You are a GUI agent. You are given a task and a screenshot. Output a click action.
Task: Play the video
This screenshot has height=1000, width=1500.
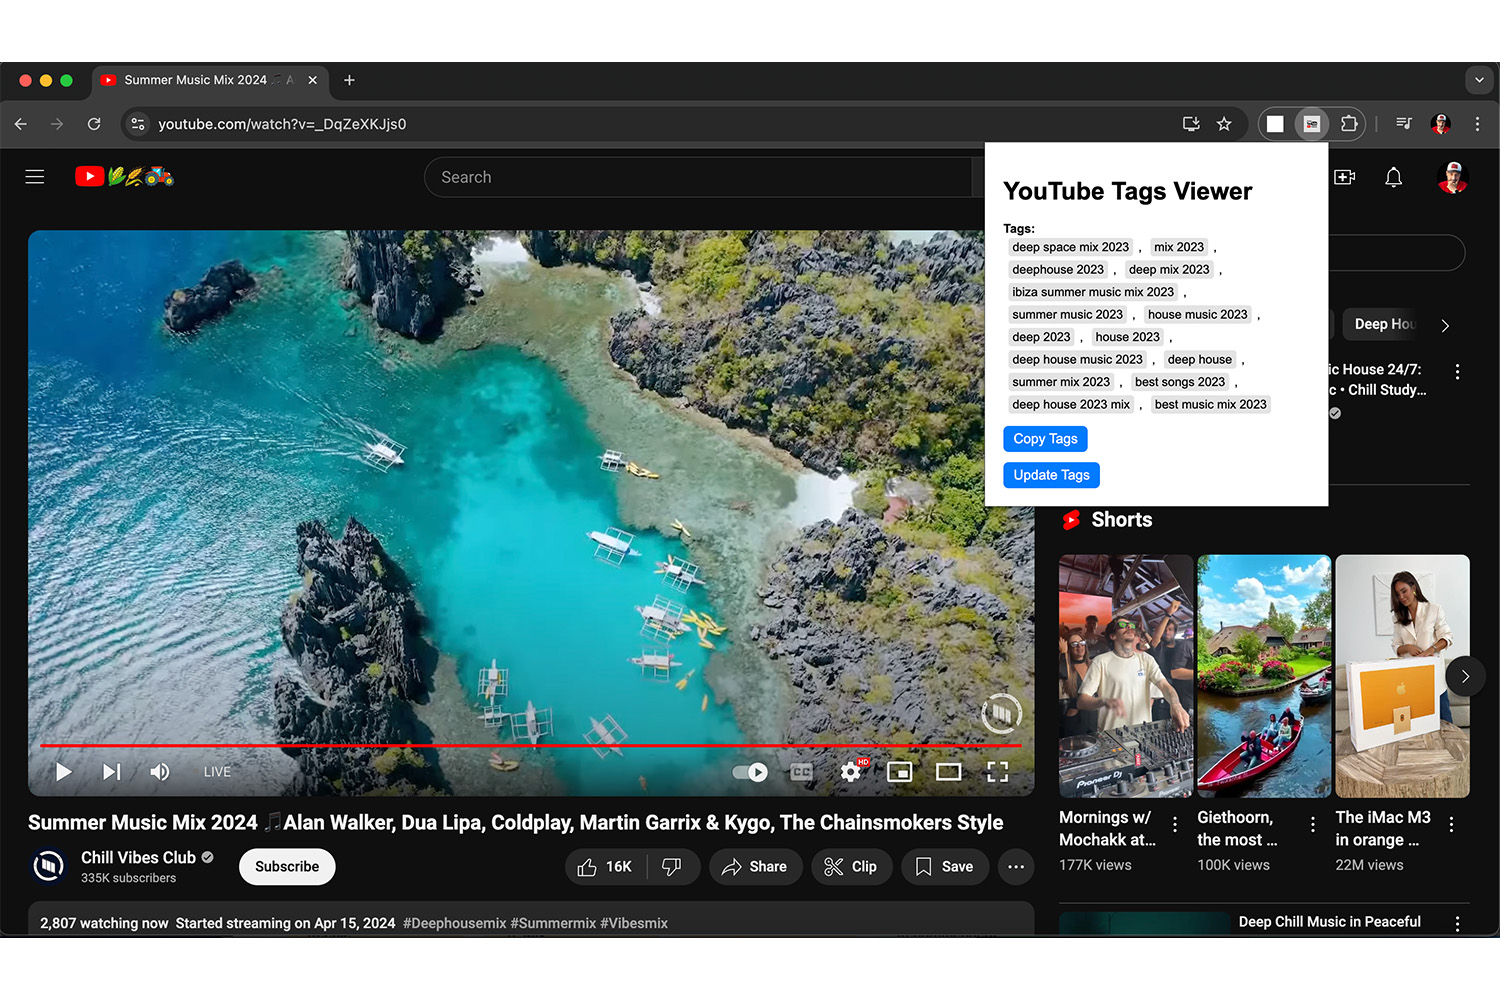(x=63, y=772)
